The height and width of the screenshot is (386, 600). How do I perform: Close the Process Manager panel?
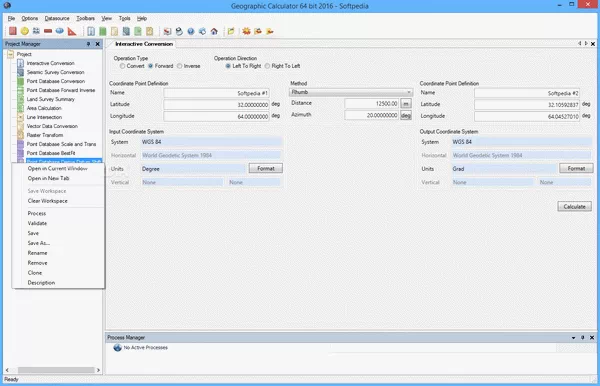tap(592, 337)
